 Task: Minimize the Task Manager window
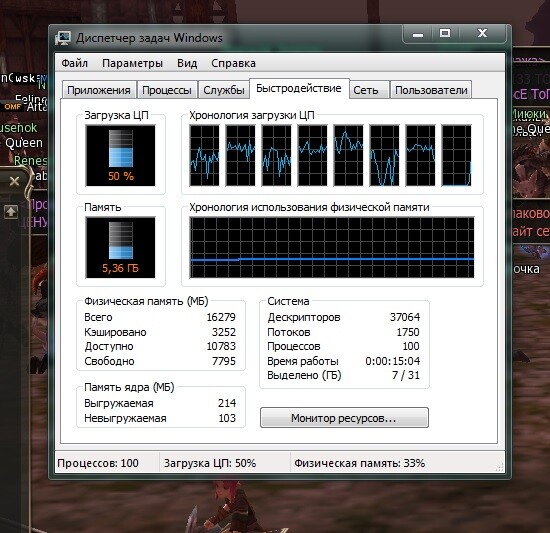coord(417,34)
